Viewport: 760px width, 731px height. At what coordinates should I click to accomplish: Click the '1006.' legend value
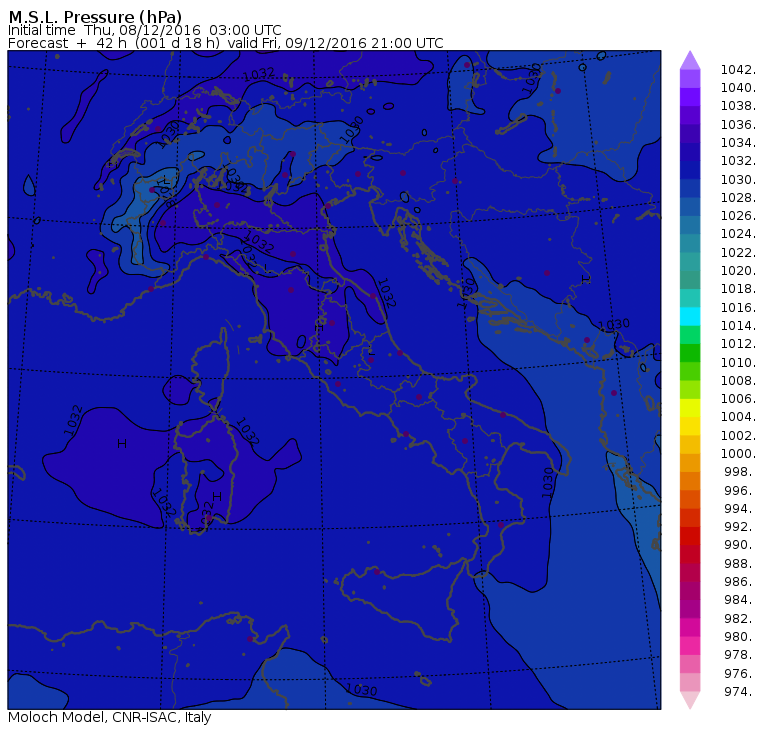point(738,398)
